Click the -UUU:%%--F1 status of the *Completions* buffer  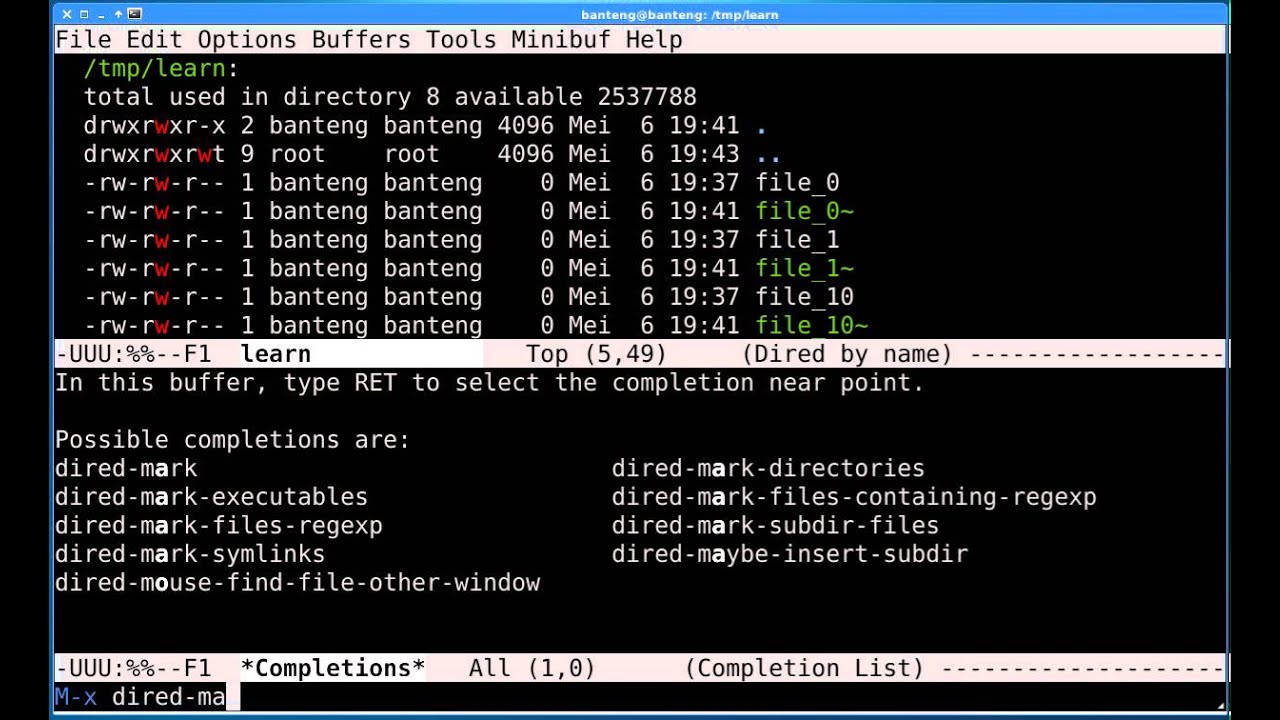pos(133,668)
